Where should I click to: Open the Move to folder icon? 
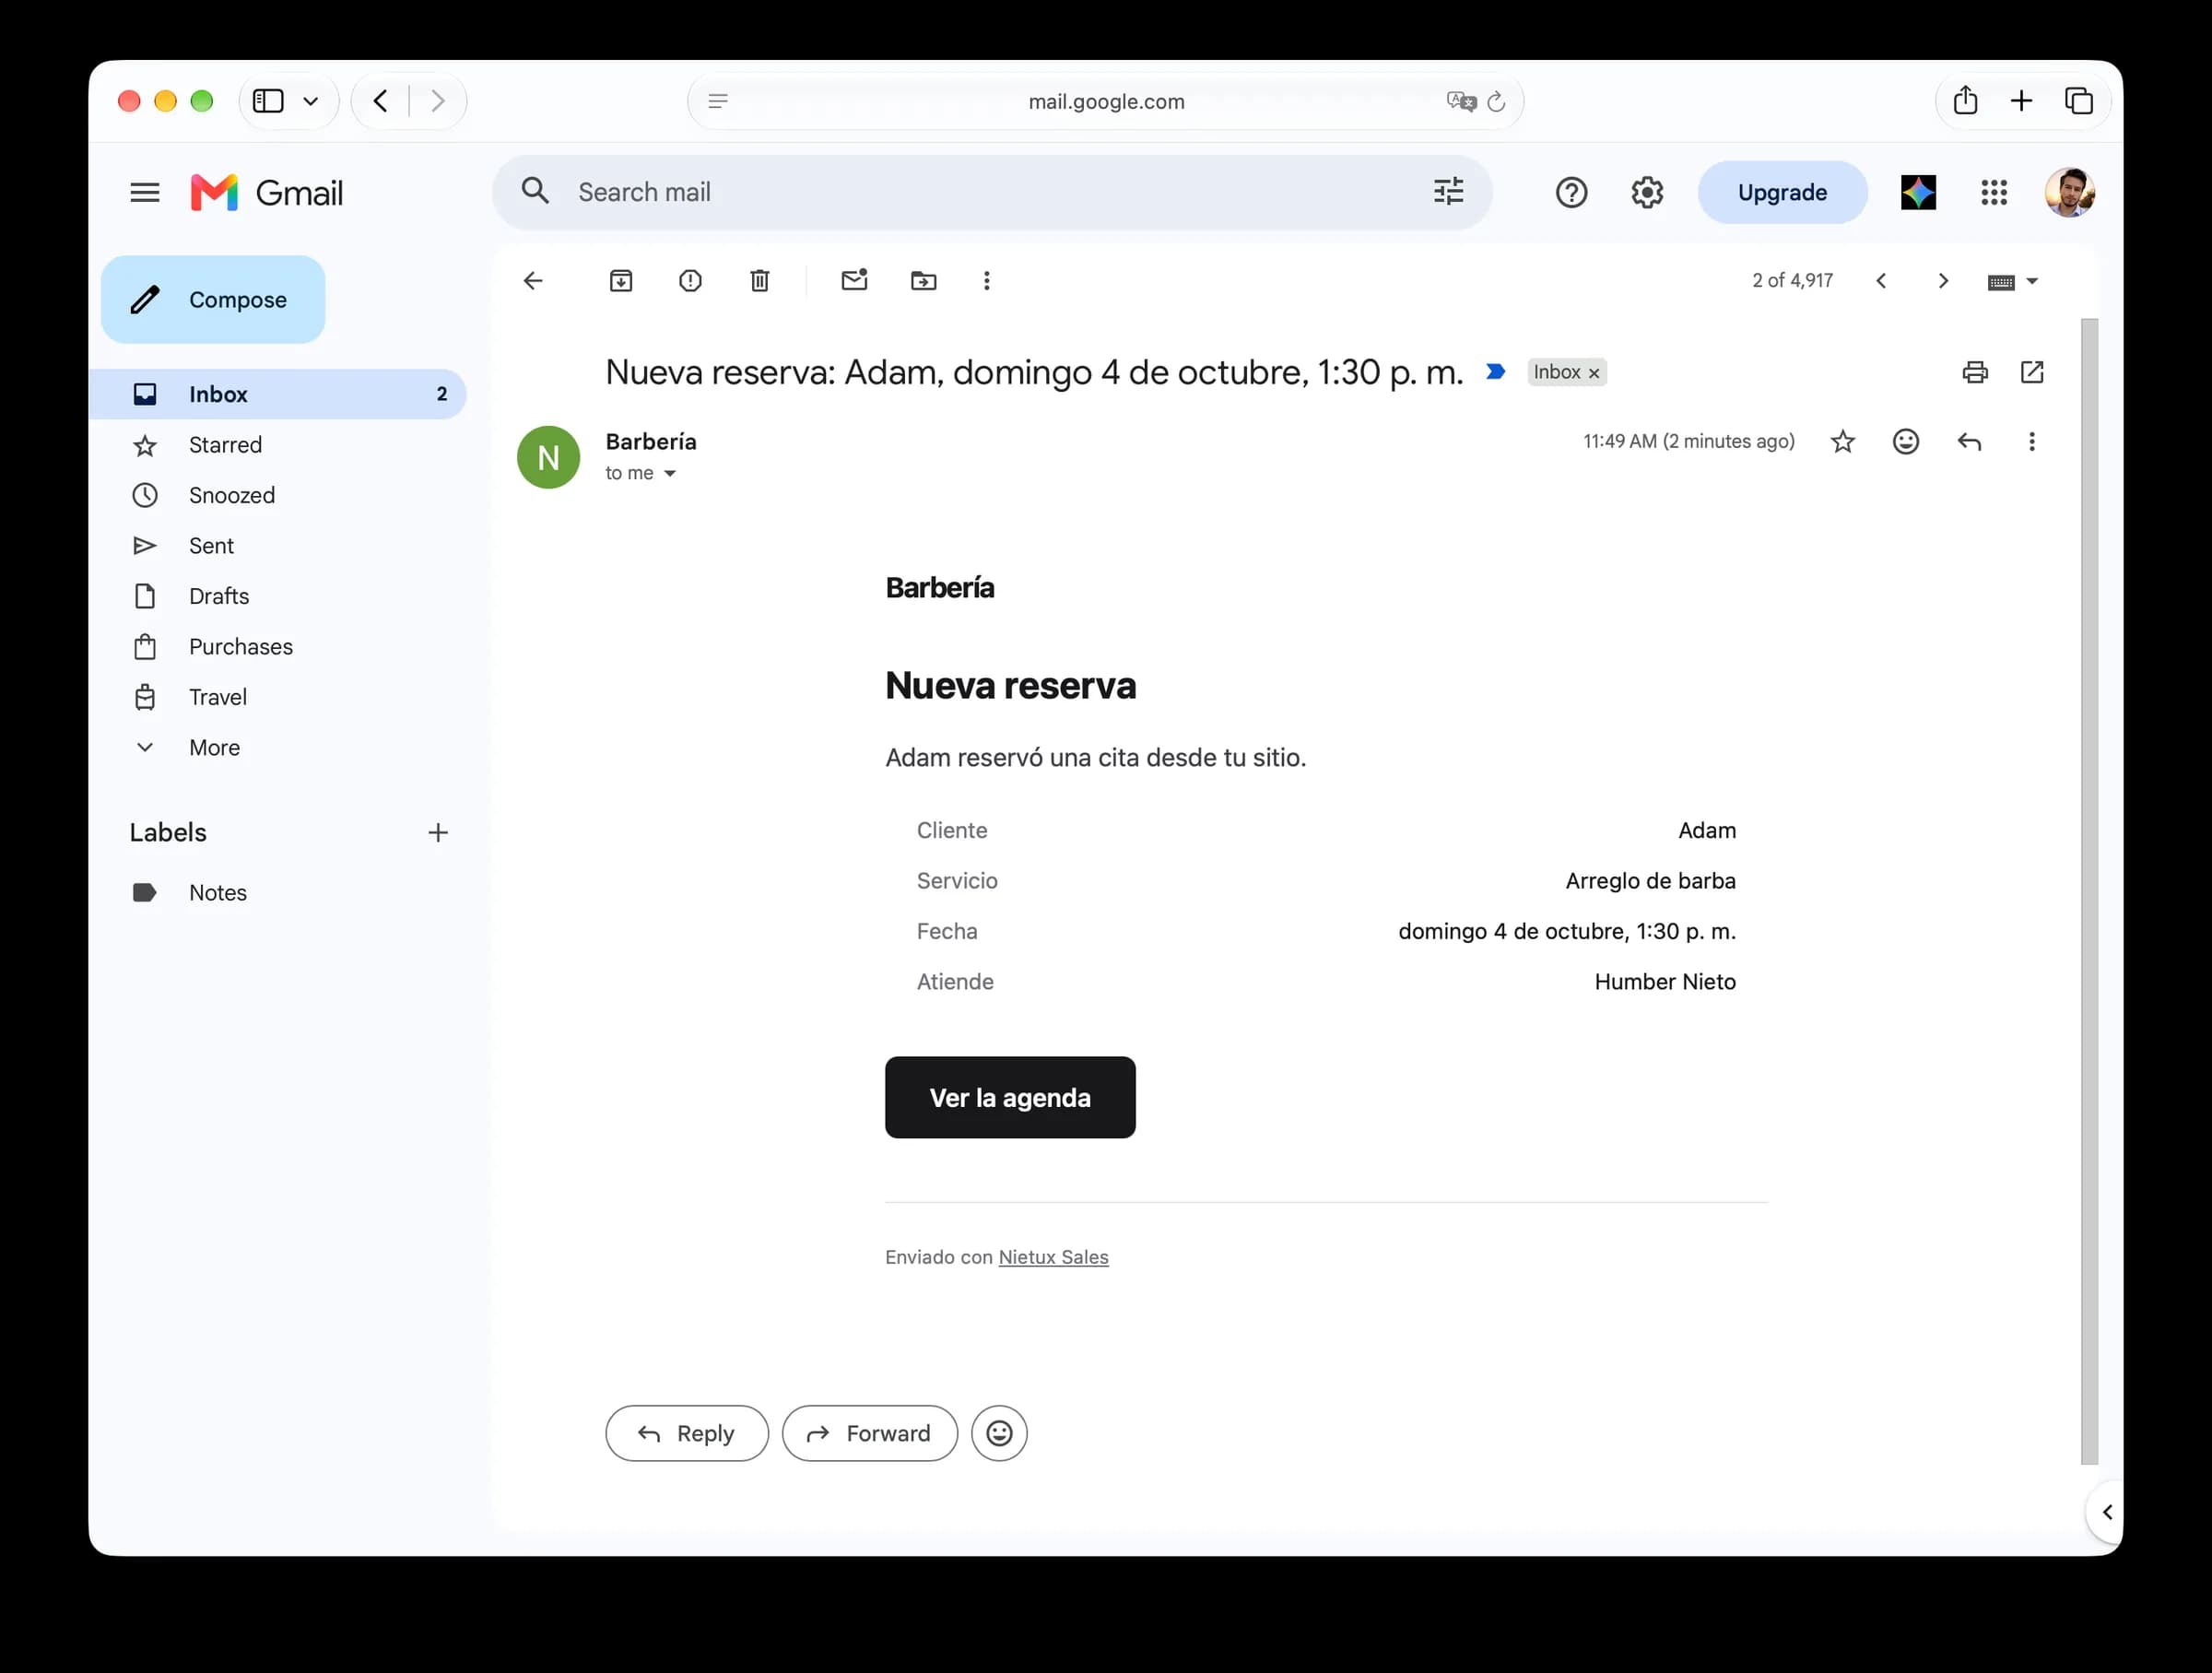coord(924,281)
